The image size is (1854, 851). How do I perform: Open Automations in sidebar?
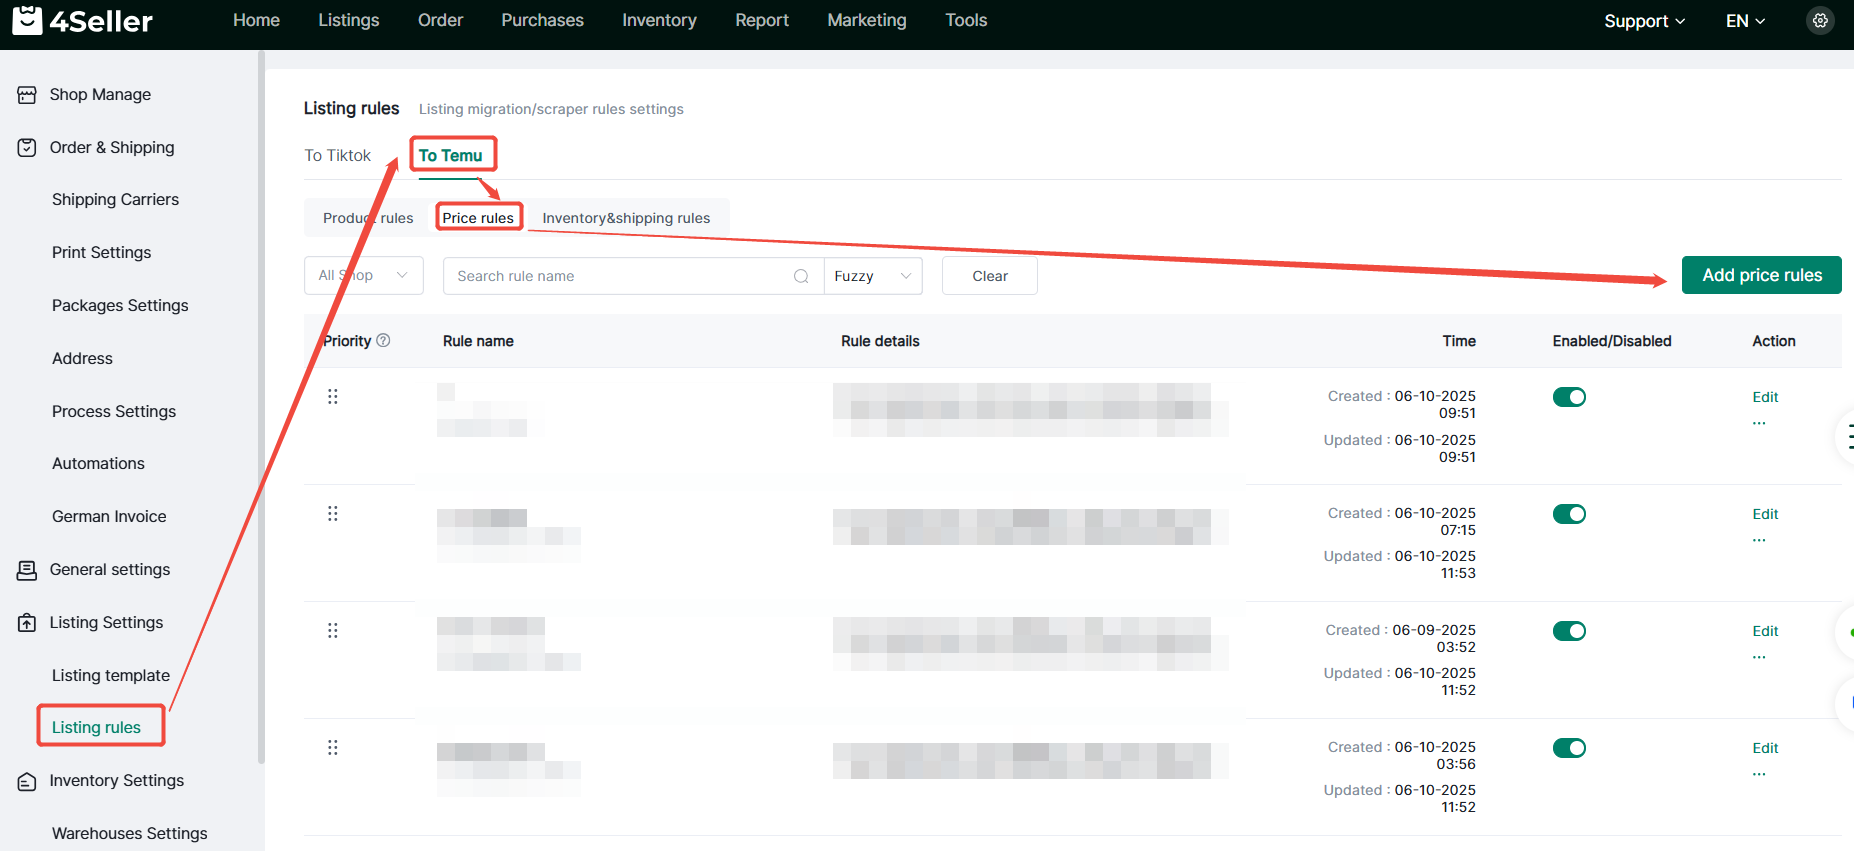pyautogui.click(x=98, y=464)
